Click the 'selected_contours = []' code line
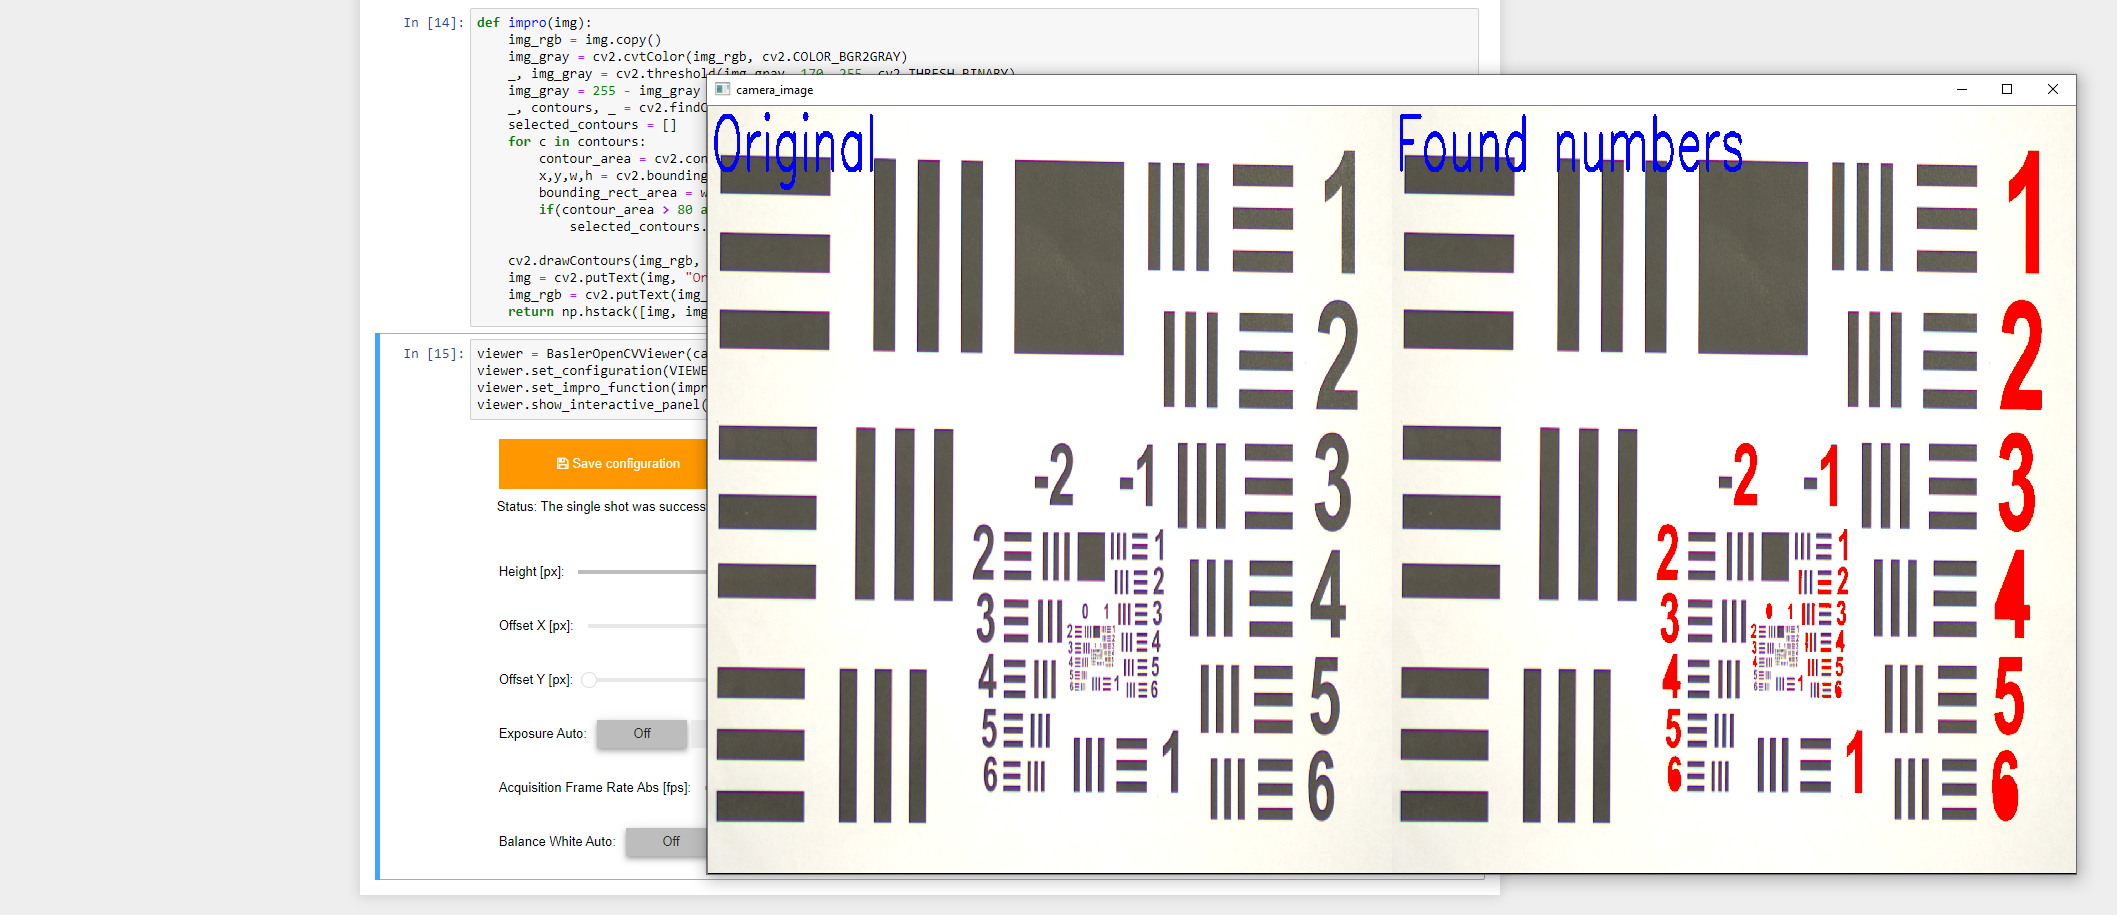This screenshot has width=2117, height=915. [x=592, y=125]
